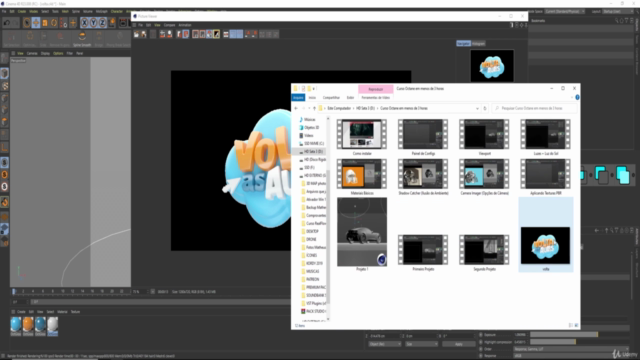The height and width of the screenshot is (360, 640).
Task: Toggle the Z axis lock
Action: [102, 23]
